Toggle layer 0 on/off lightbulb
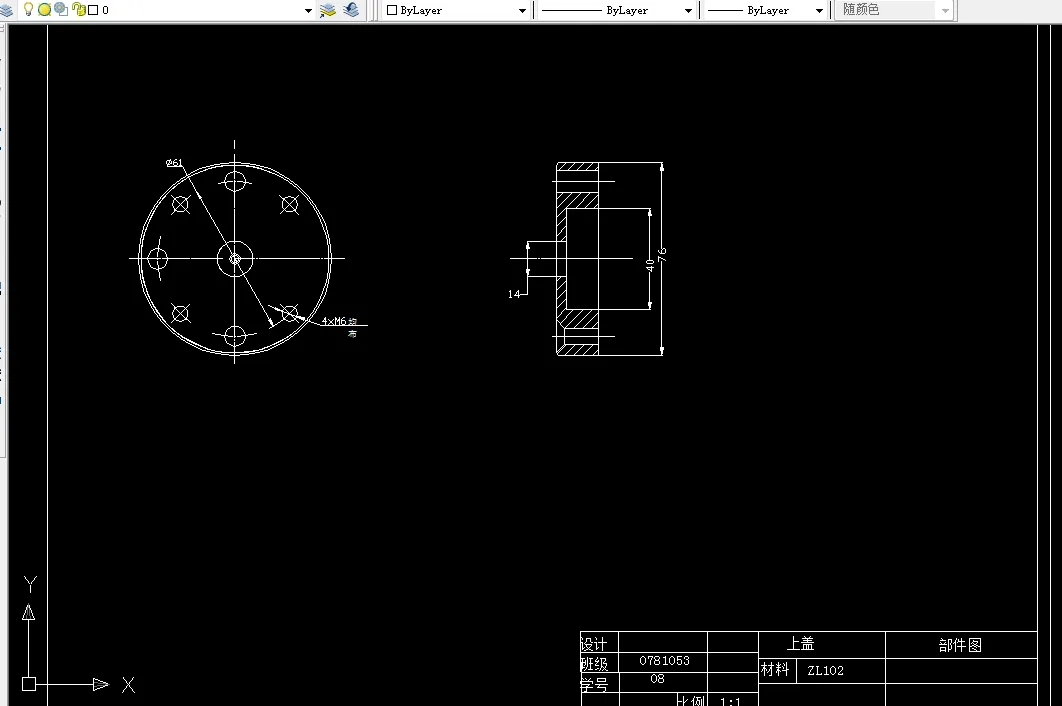 (x=28, y=9)
